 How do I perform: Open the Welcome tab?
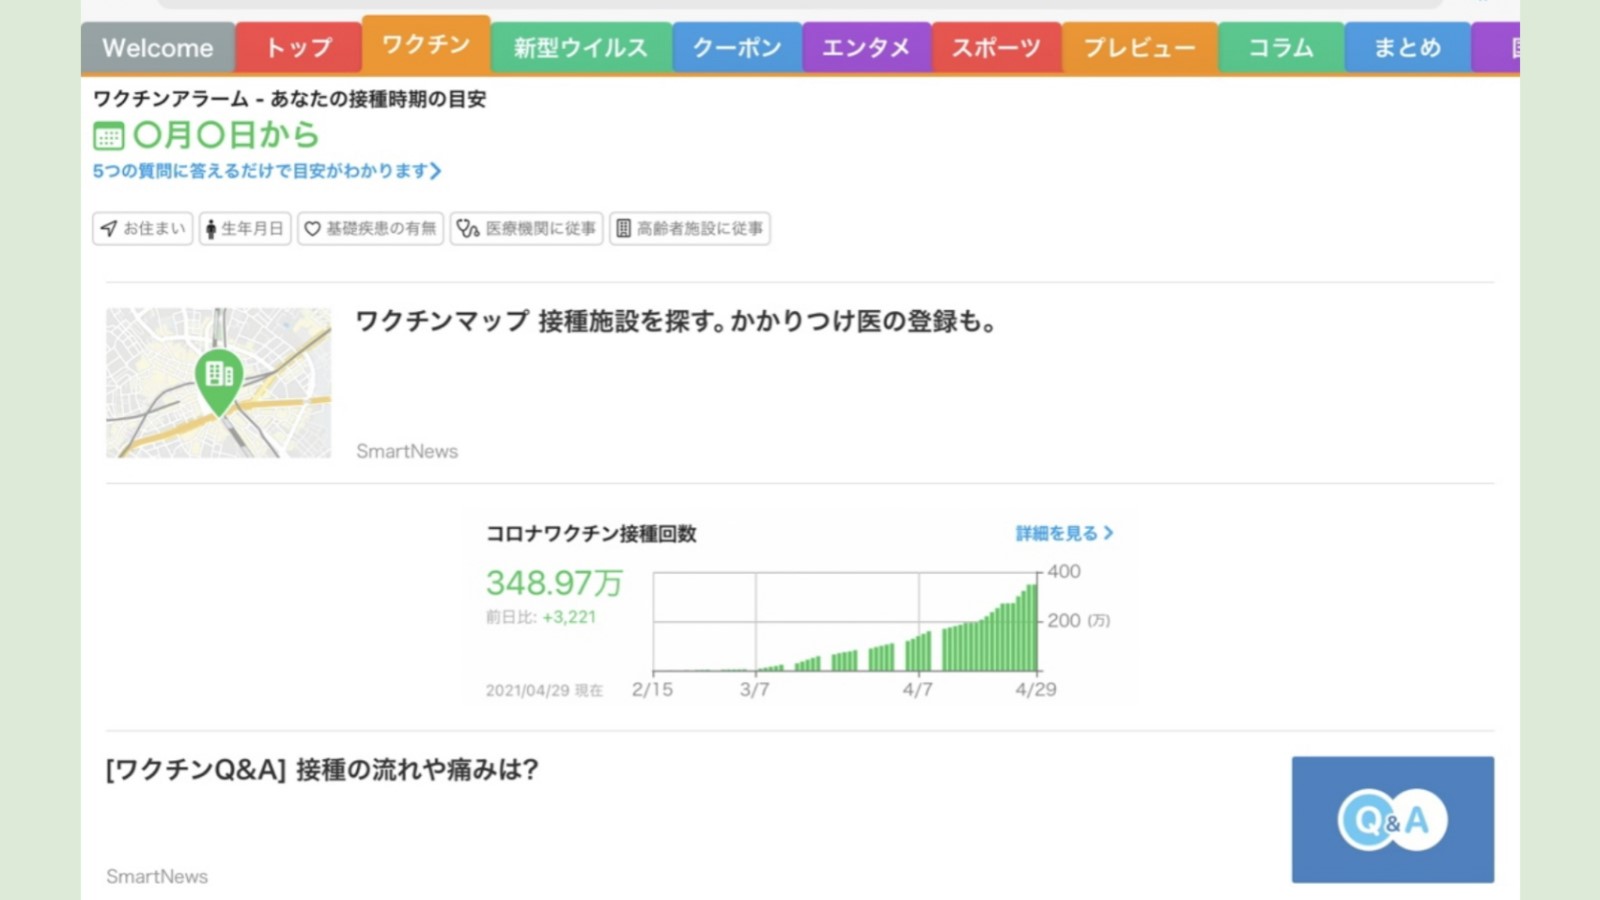click(x=158, y=48)
